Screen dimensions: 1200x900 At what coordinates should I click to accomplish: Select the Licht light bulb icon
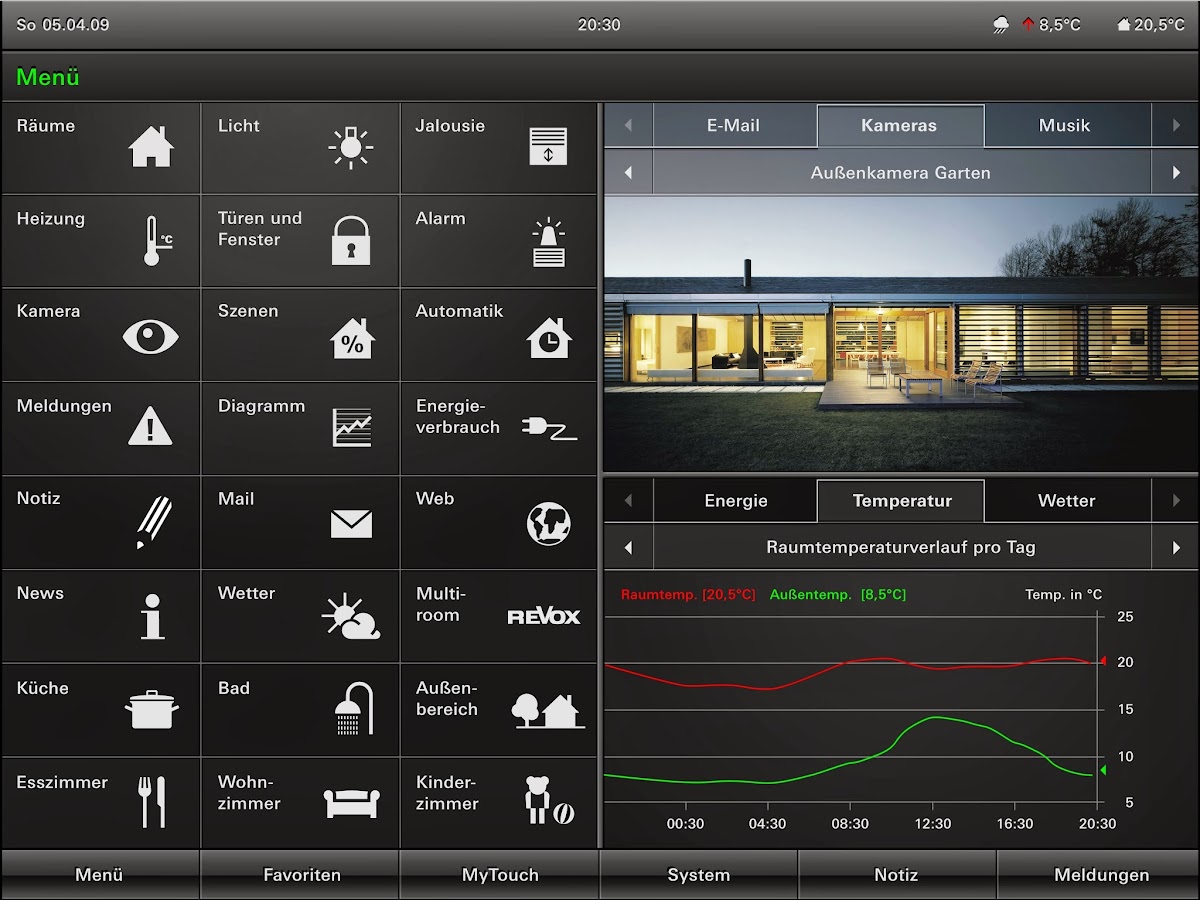coord(350,147)
